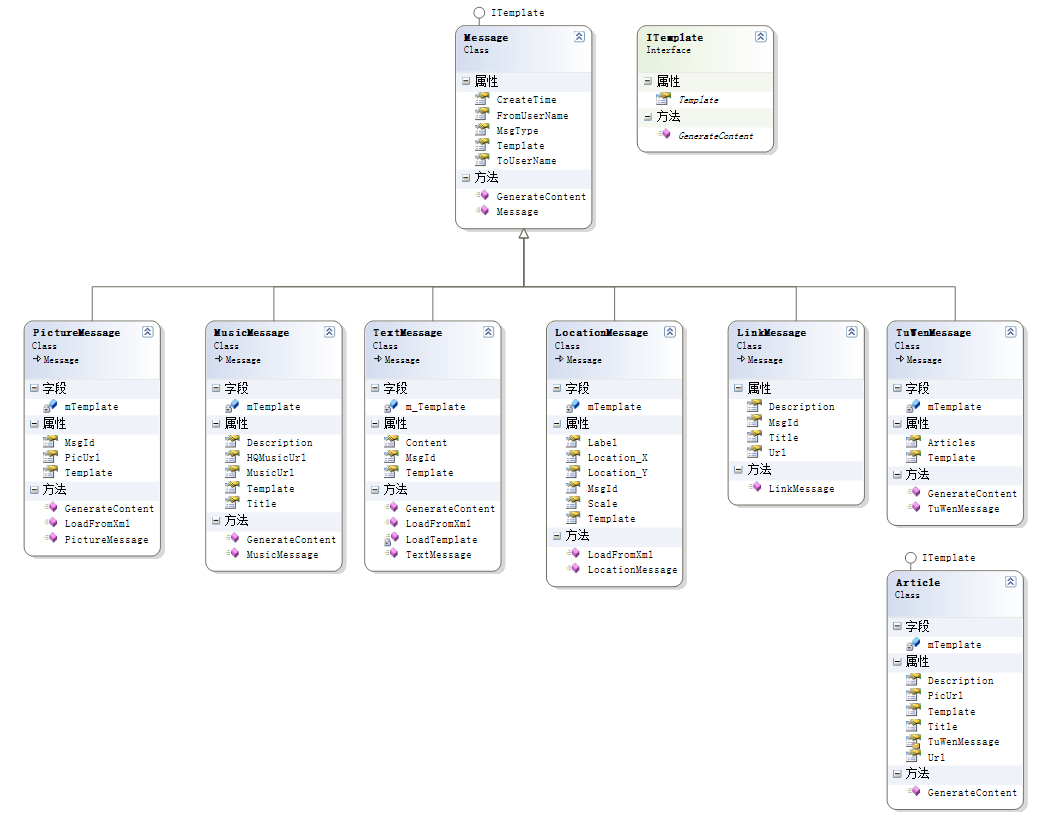The image size is (1050, 820).
Task: Click Message constructor method icon
Action: click(x=483, y=211)
